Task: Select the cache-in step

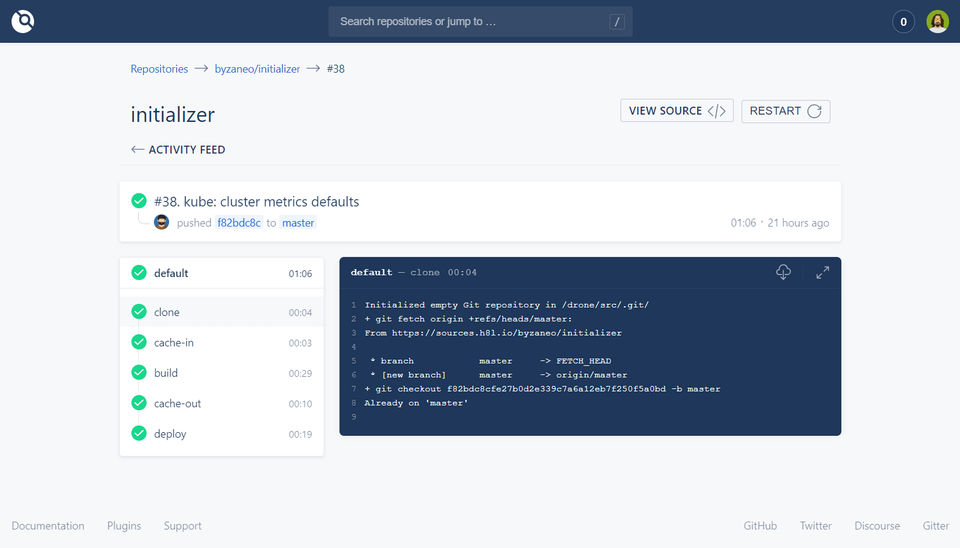Action: 222,343
